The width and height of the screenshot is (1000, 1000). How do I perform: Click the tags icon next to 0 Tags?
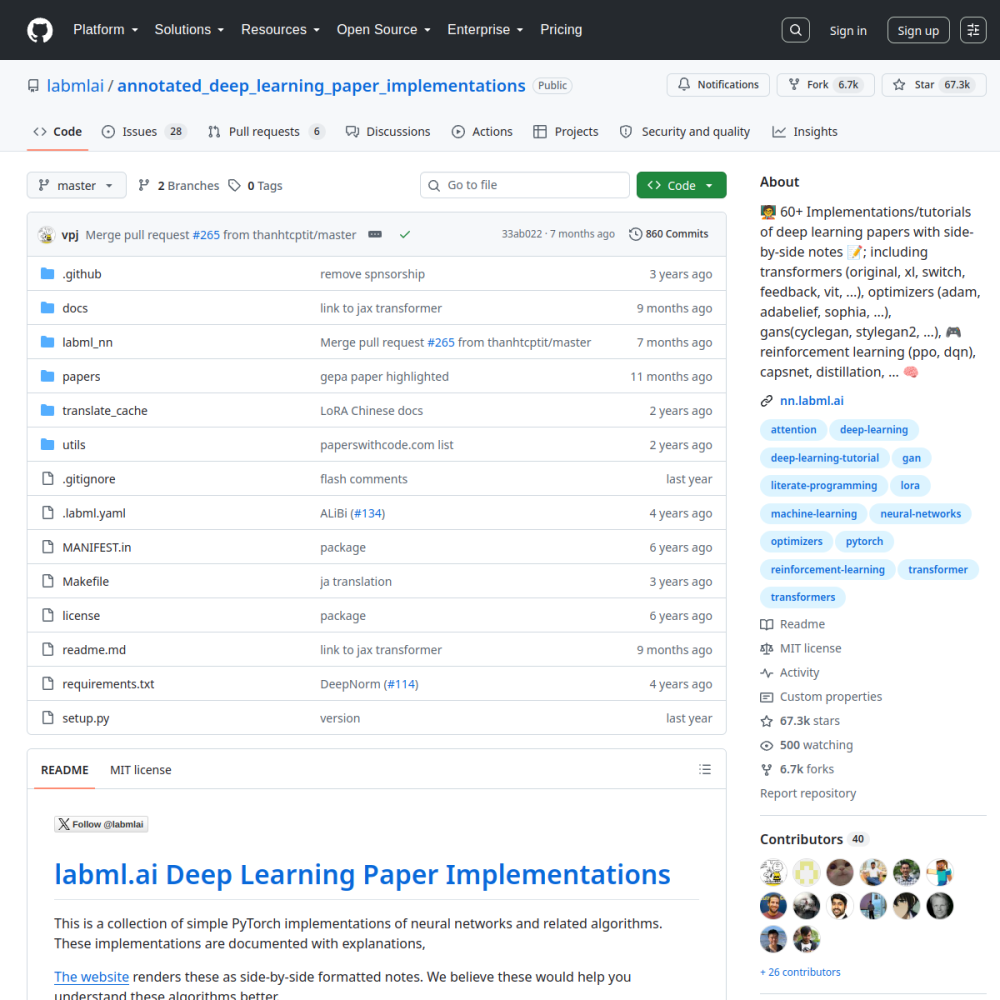(235, 186)
